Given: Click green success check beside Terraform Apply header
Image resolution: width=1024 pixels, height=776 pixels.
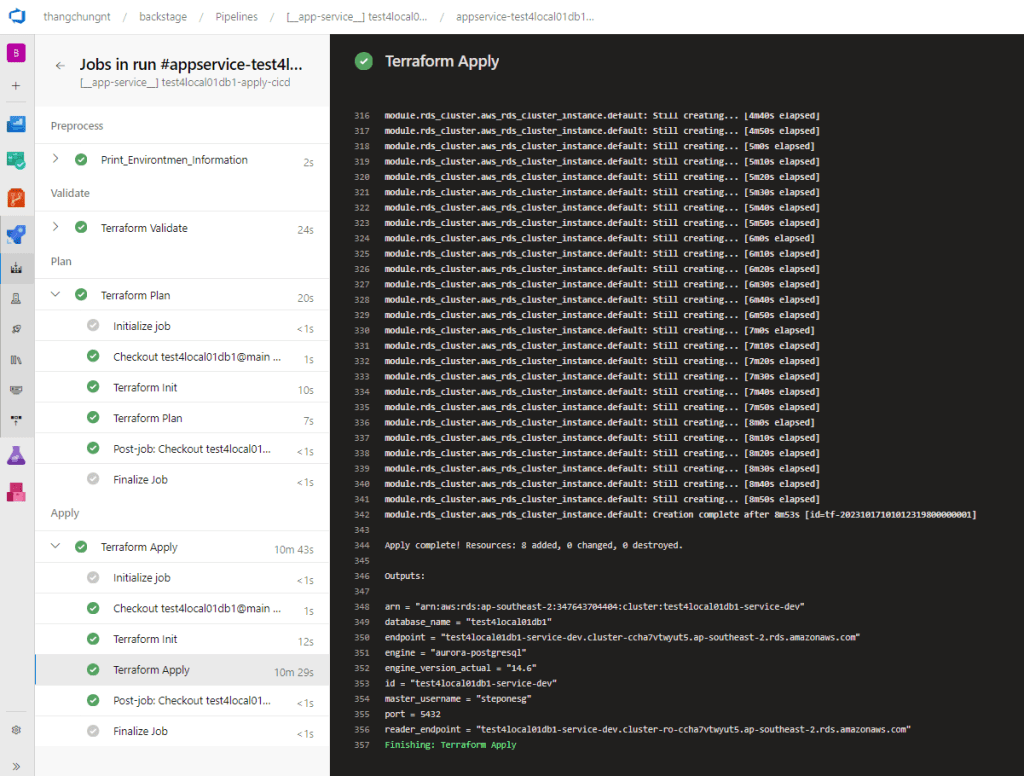Looking at the screenshot, I should click(x=365, y=61).
